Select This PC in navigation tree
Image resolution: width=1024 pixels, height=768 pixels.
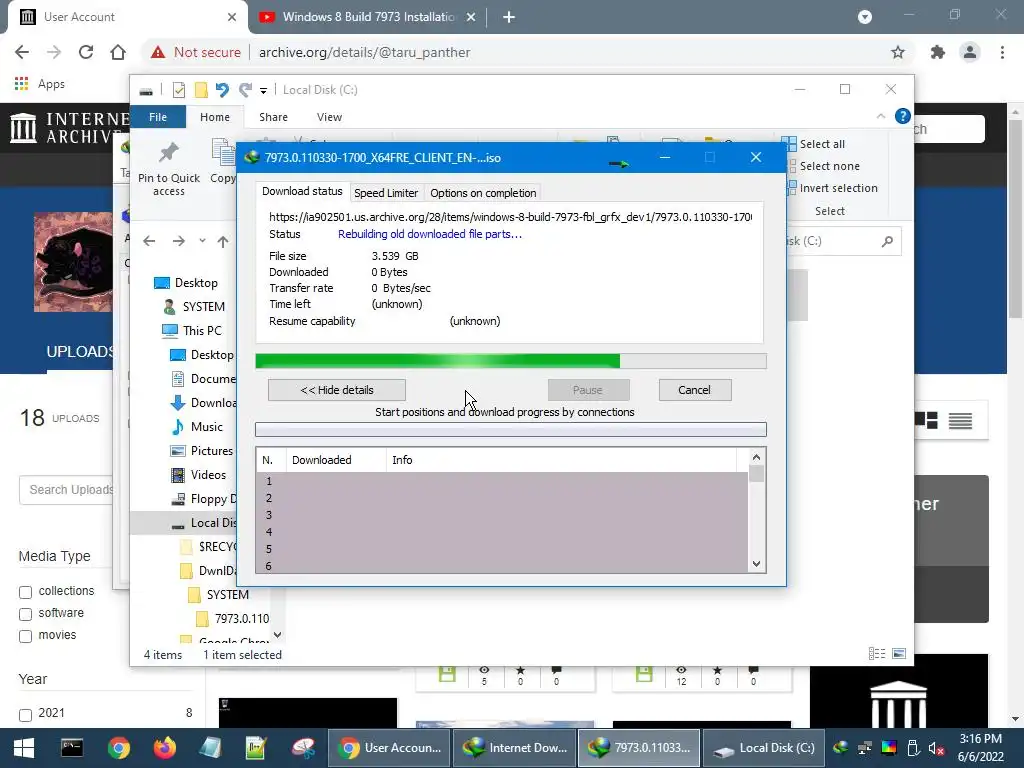coord(192,330)
